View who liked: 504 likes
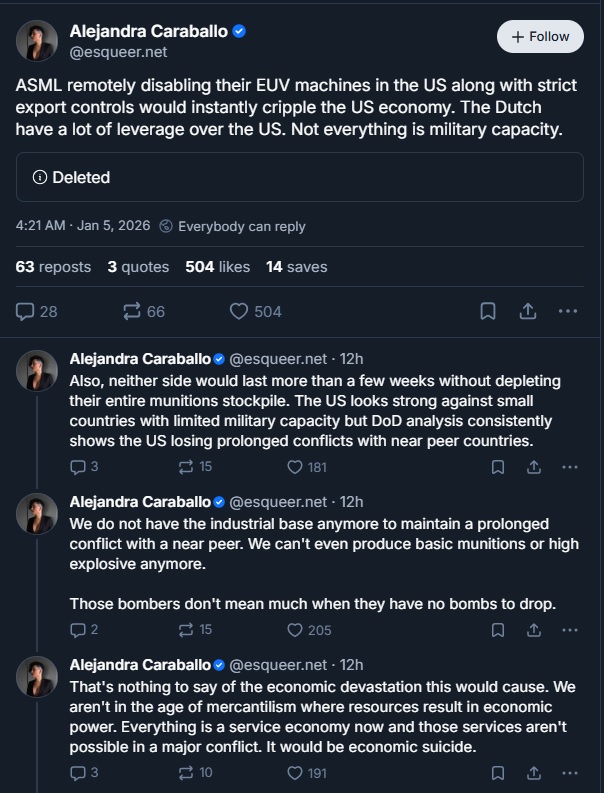604x793 pixels. [x=217, y=267]
